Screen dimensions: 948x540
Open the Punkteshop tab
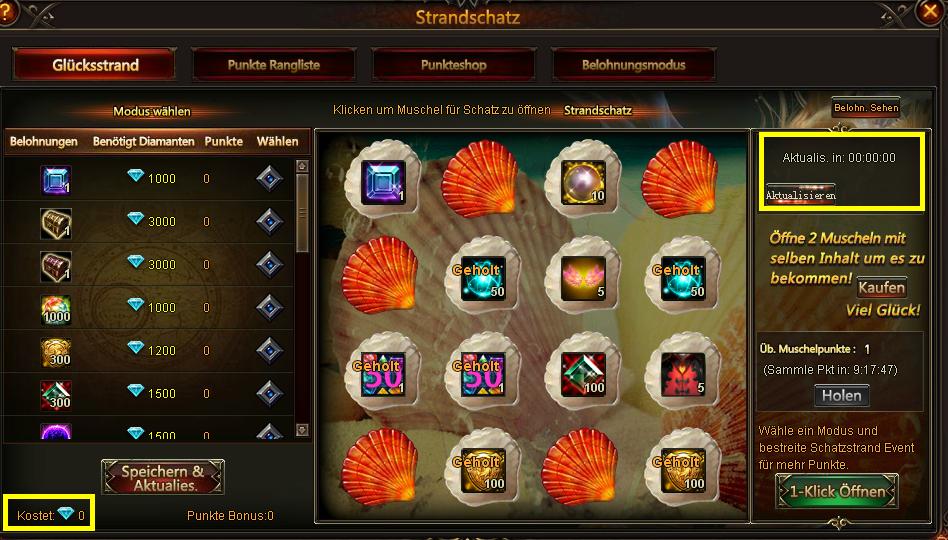[x=453, y=65]
